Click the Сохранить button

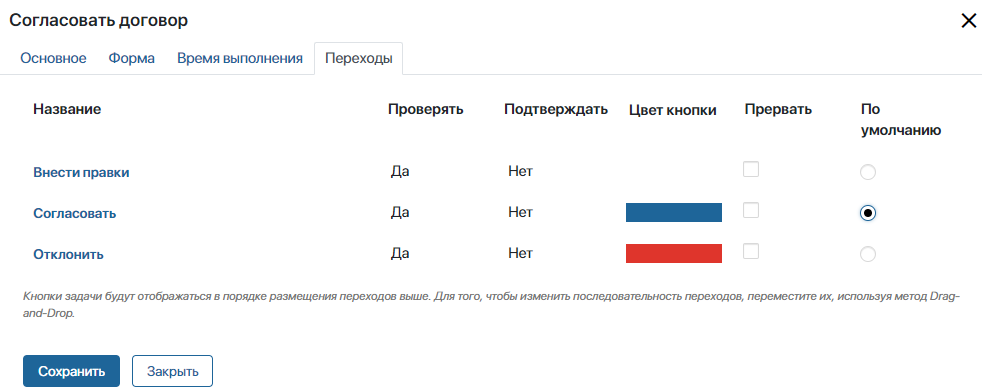click(71, 371)
